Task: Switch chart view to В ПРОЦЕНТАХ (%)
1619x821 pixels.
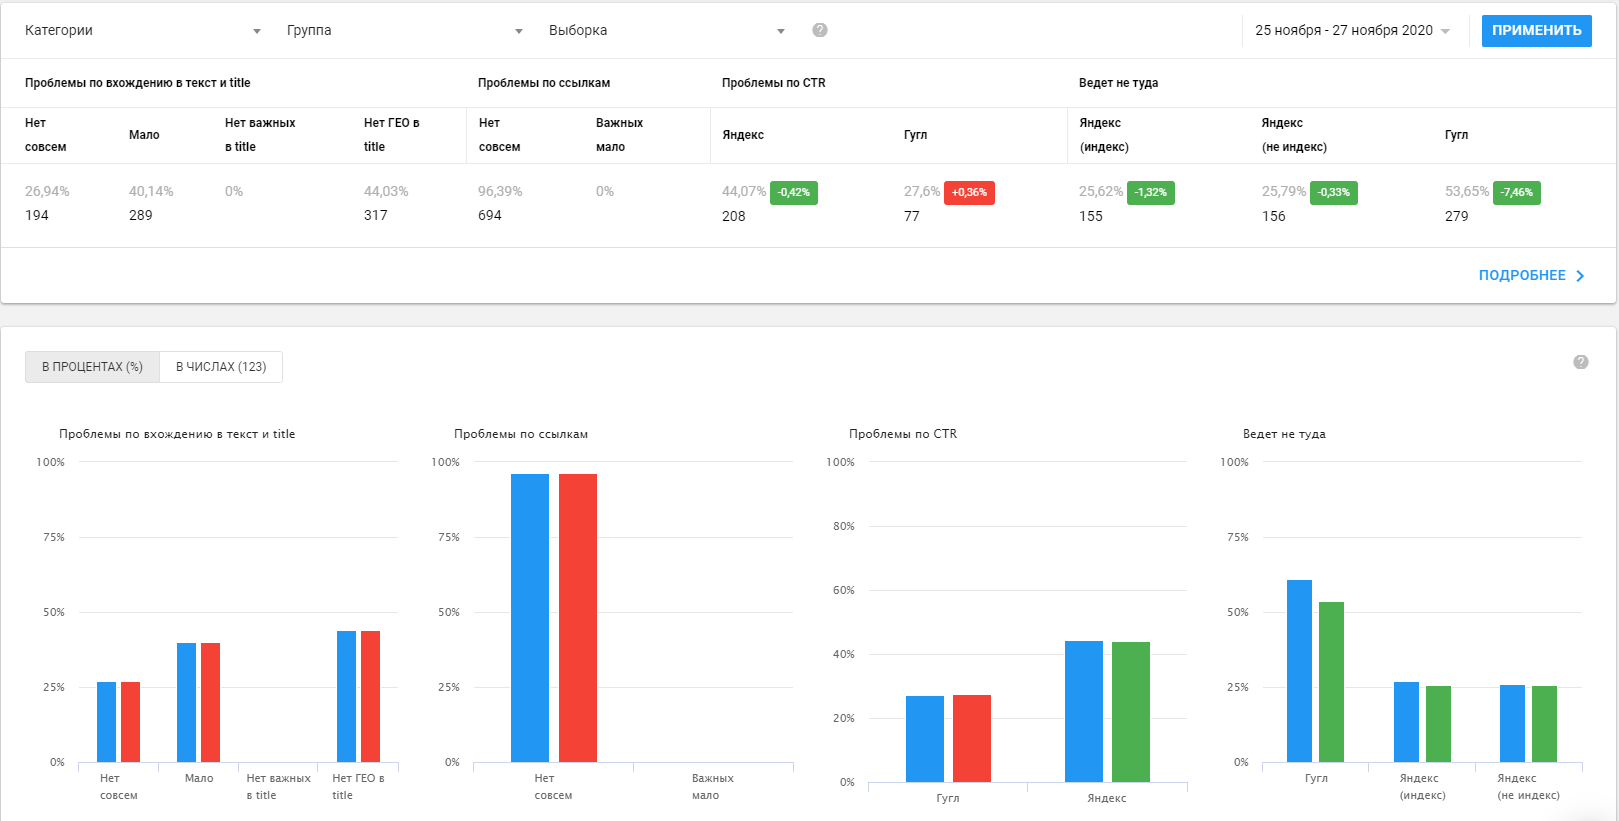Action: point(92,367)
